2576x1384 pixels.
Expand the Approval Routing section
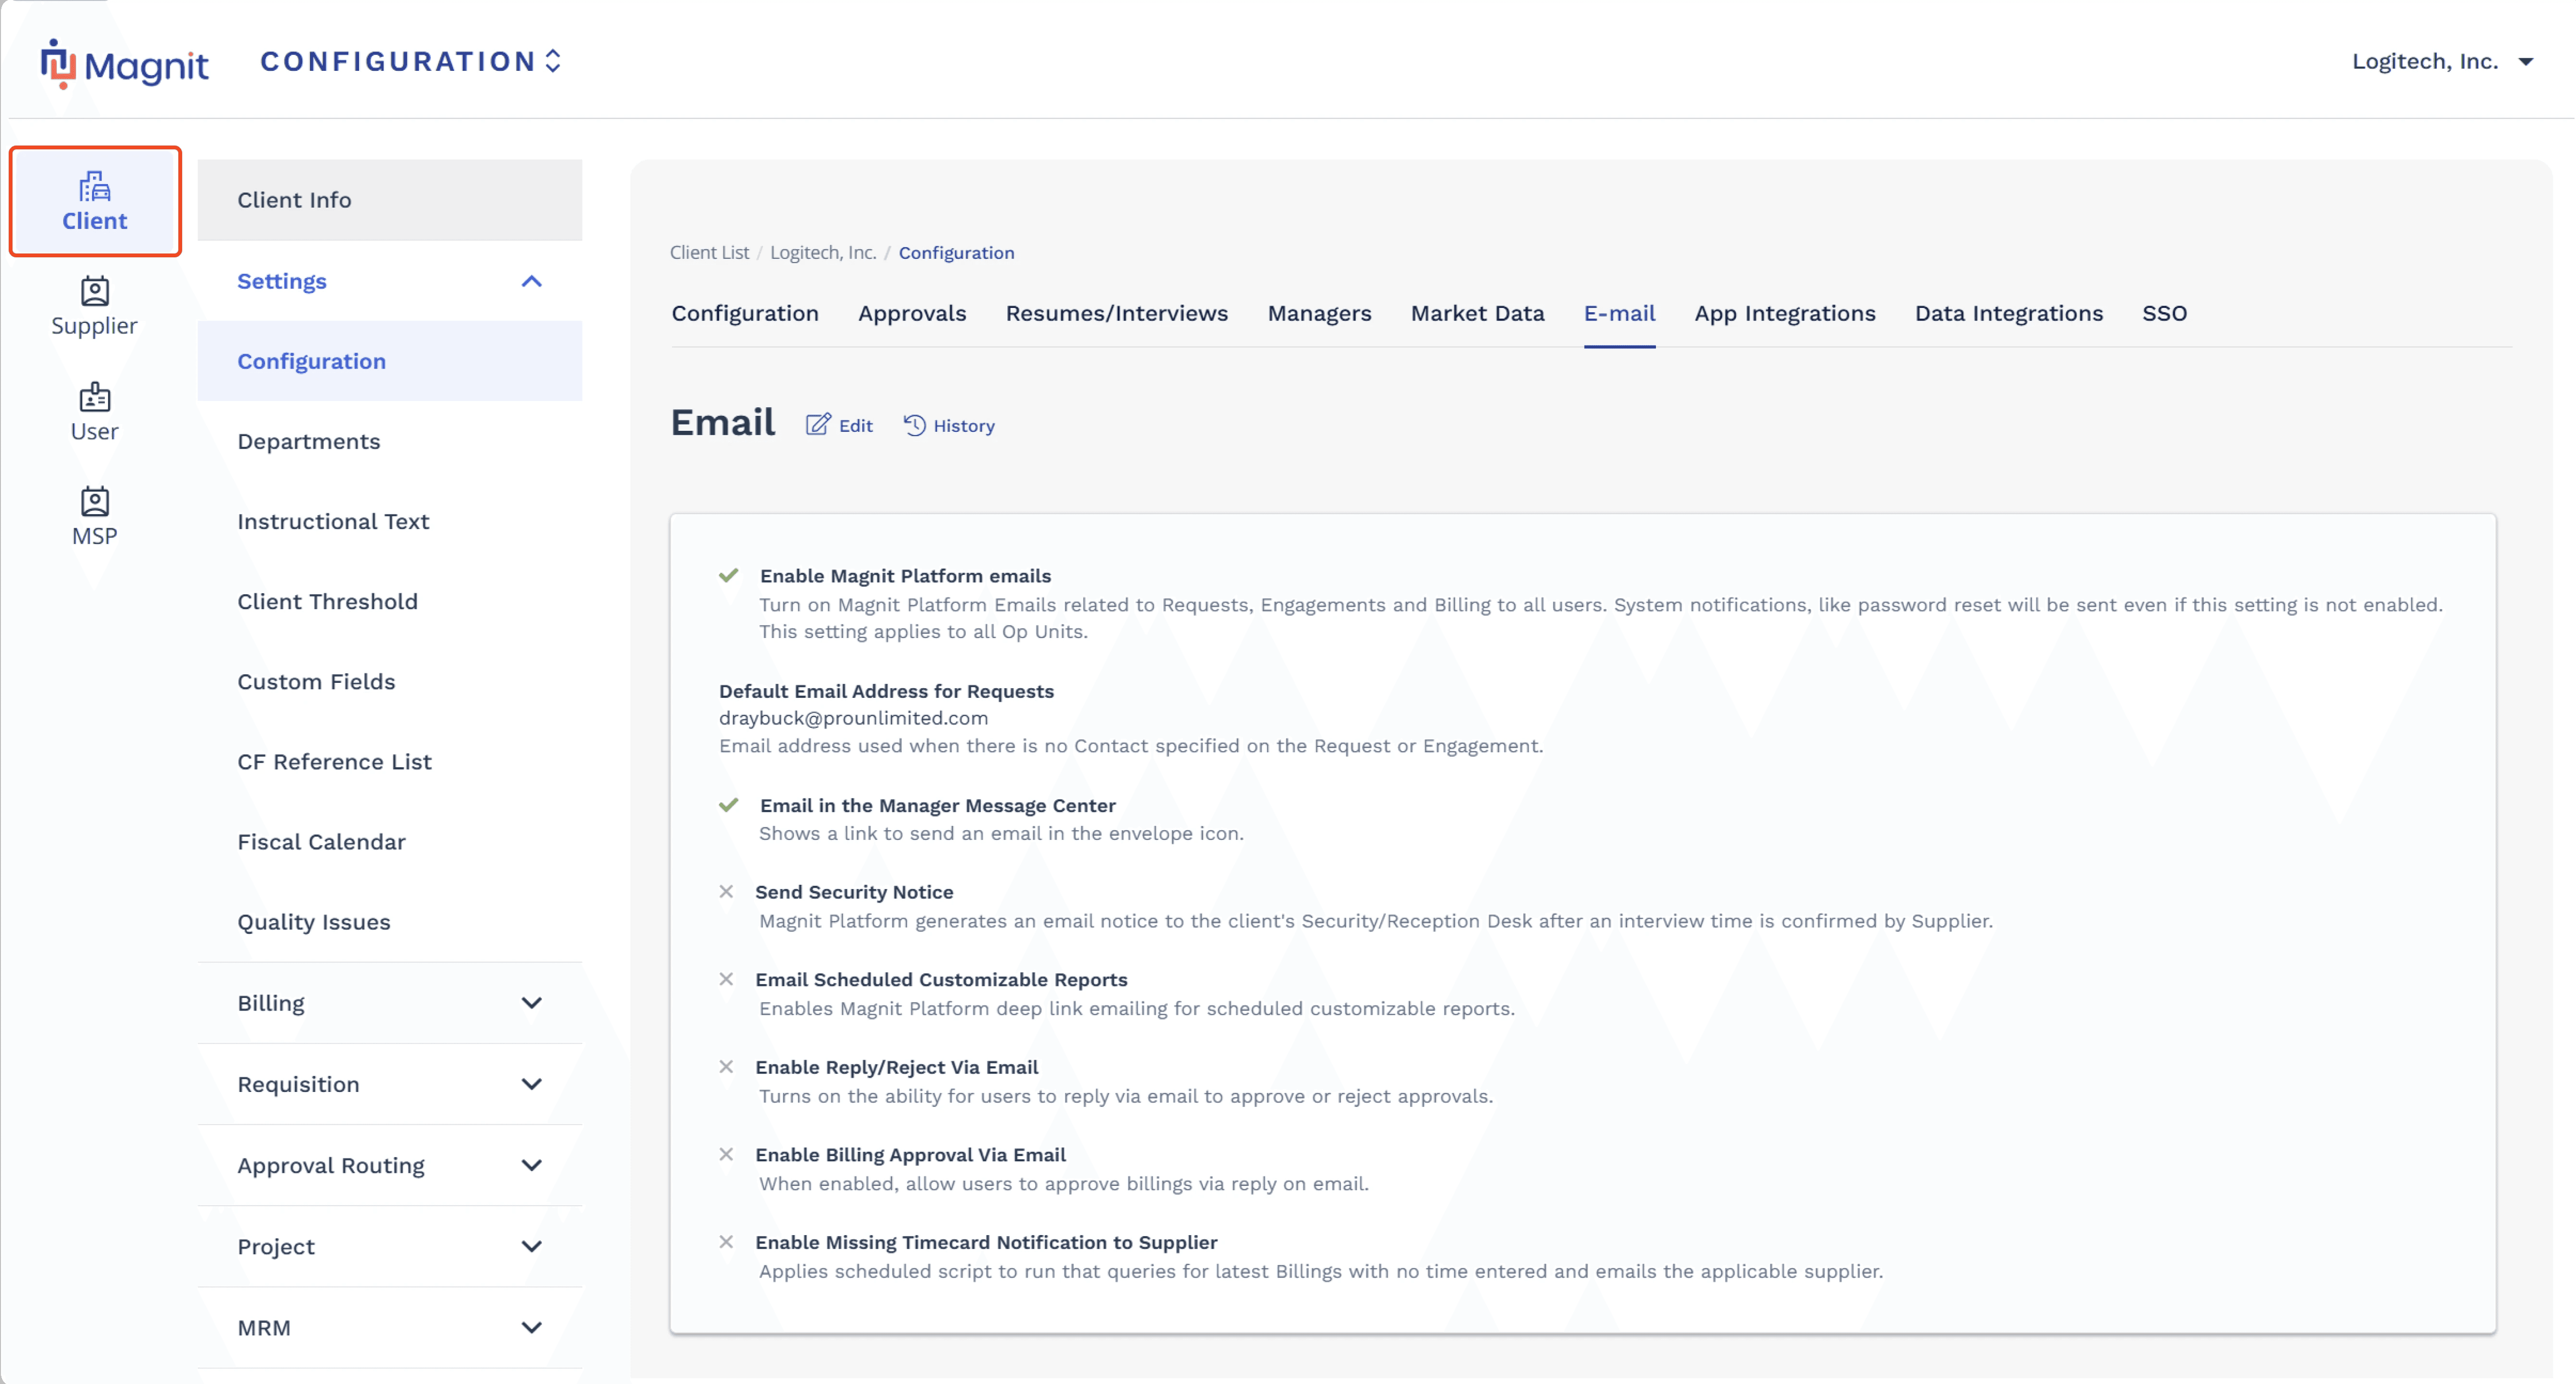point(531,1166)
